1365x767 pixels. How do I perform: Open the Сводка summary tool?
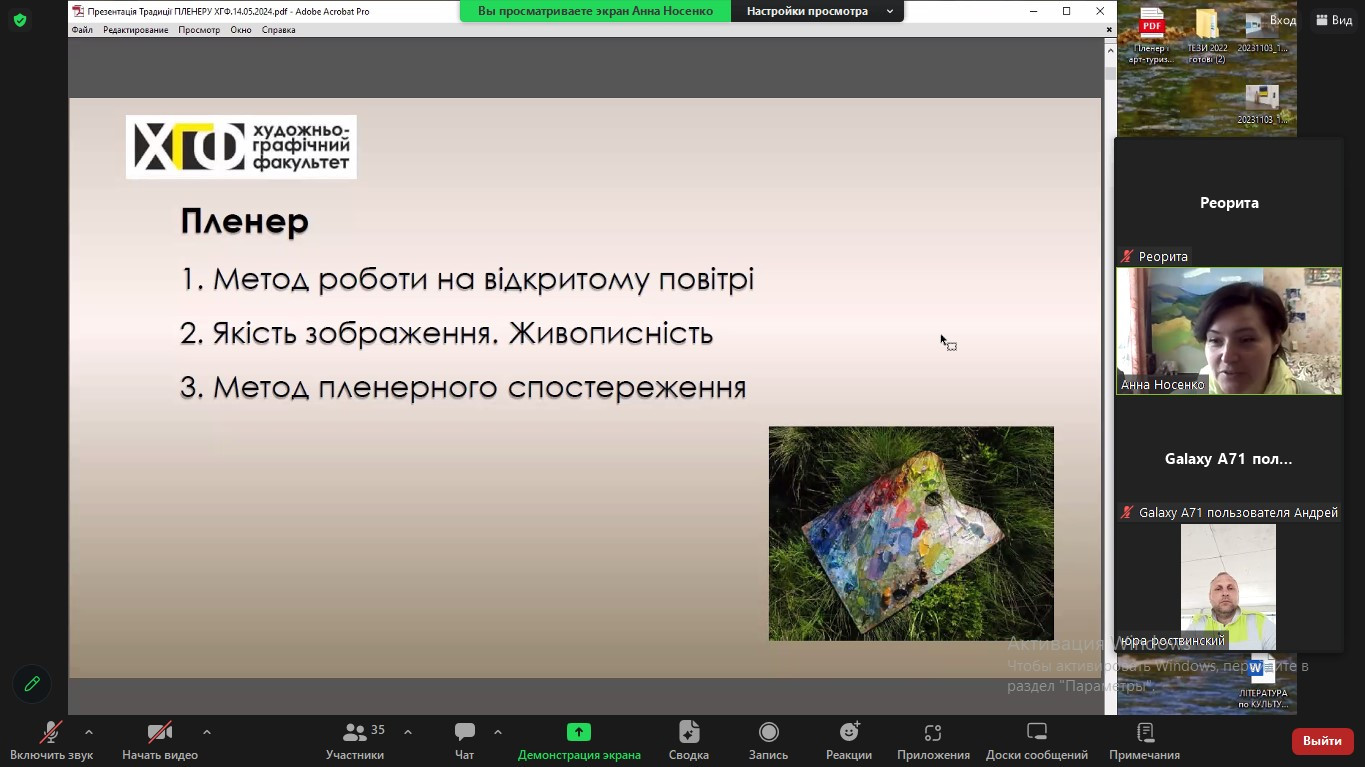click(x=688, y=741)
